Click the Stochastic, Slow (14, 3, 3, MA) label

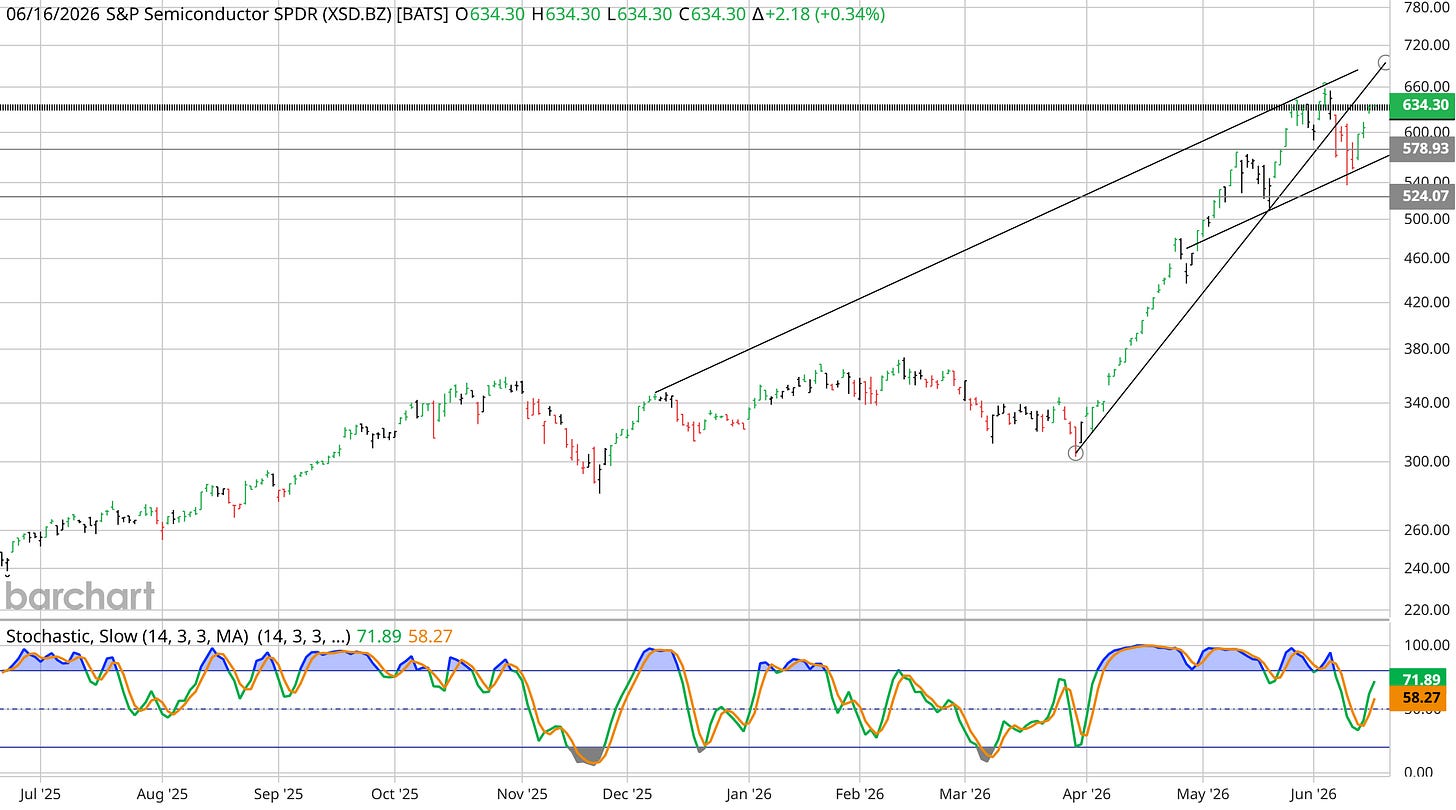click(x=128, y=635)
